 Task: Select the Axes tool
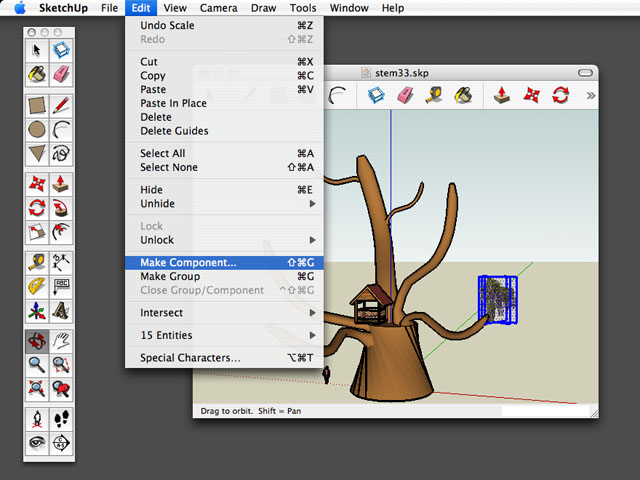tap(37, 311)
